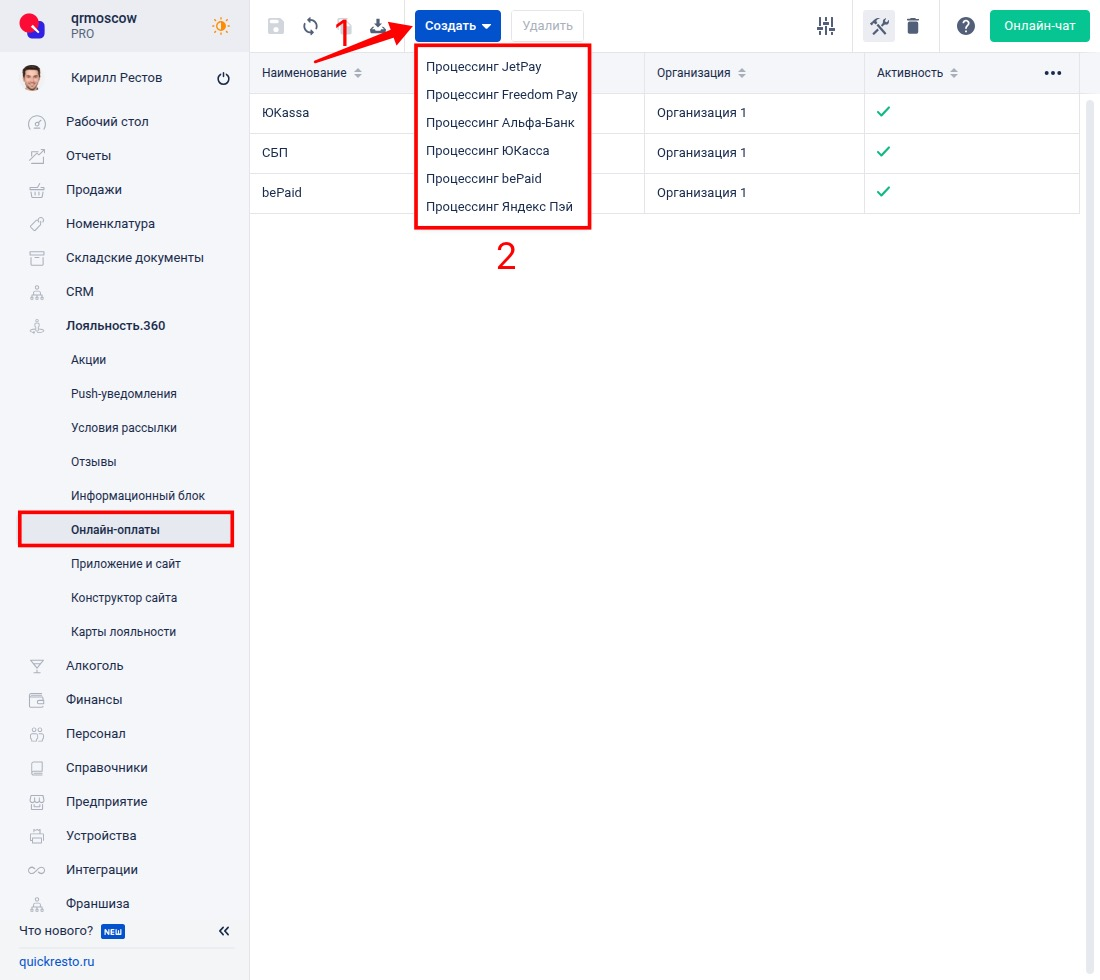Viewport: 1100px width, 980px height.
Task: Pick Процессинг bePaid from the dropdown
Action: [x=483, y=179]
